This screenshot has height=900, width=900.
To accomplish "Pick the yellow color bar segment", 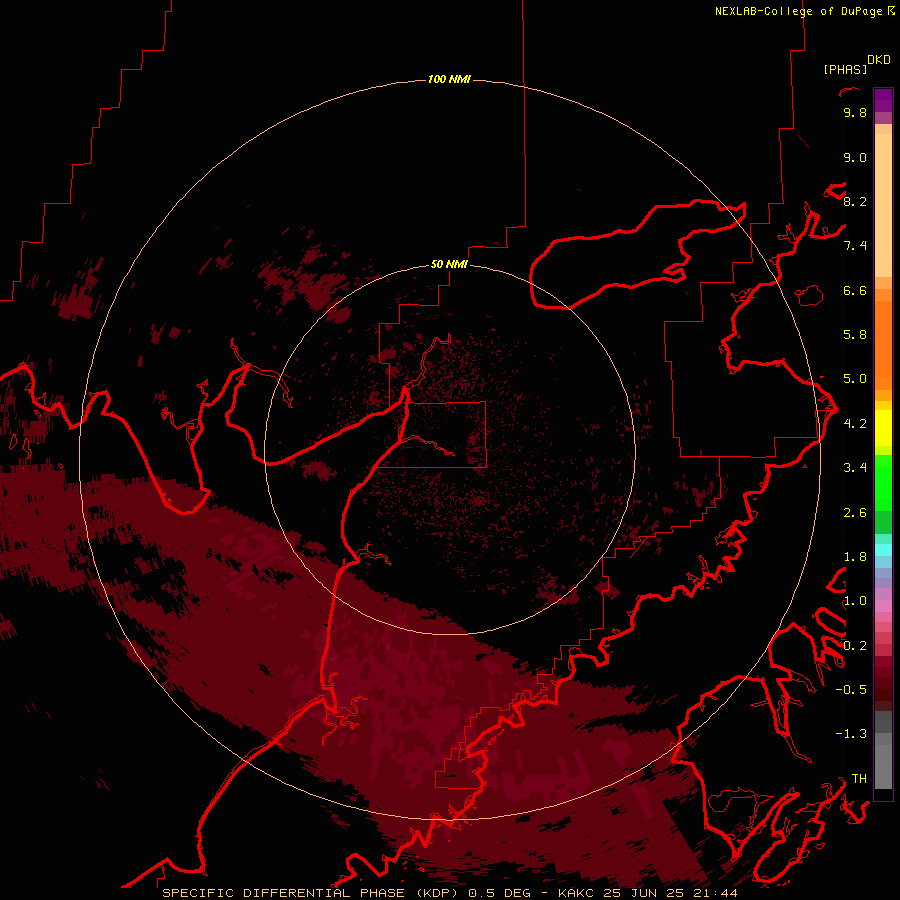I will pyautogui.click(x=883, y=428).
